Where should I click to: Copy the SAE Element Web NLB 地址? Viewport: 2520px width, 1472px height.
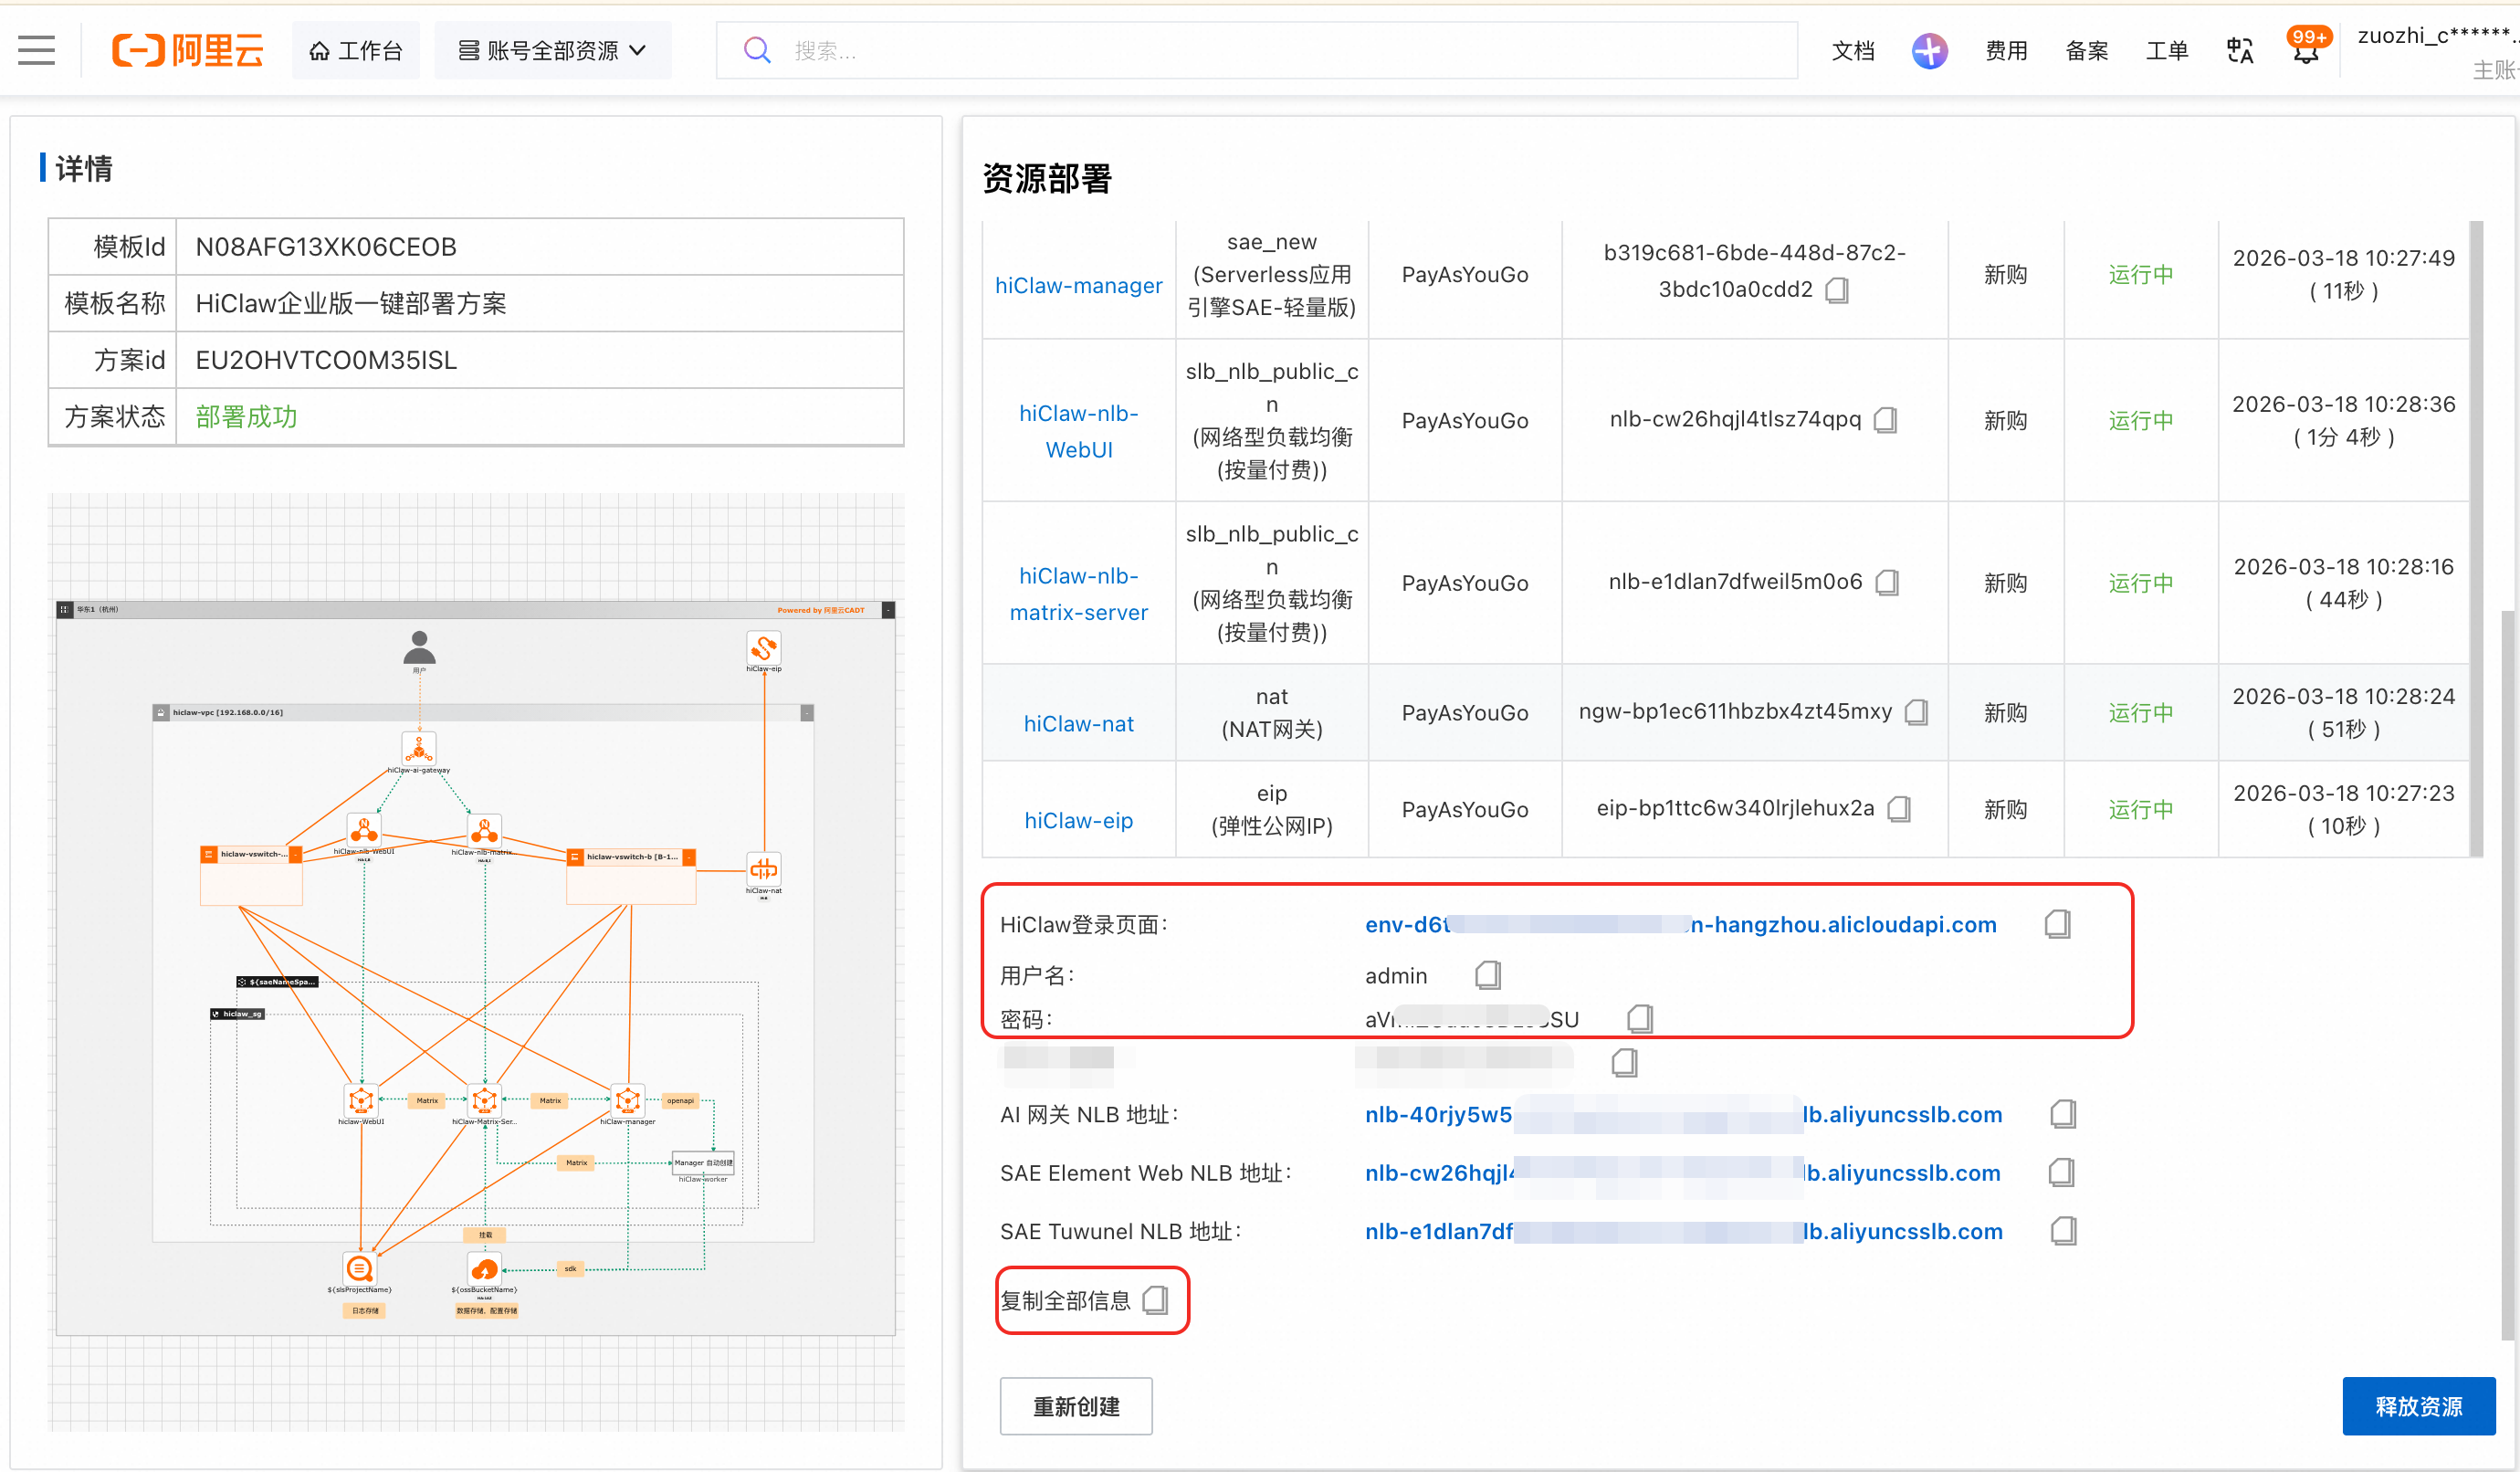[x=2062, y=1172]
